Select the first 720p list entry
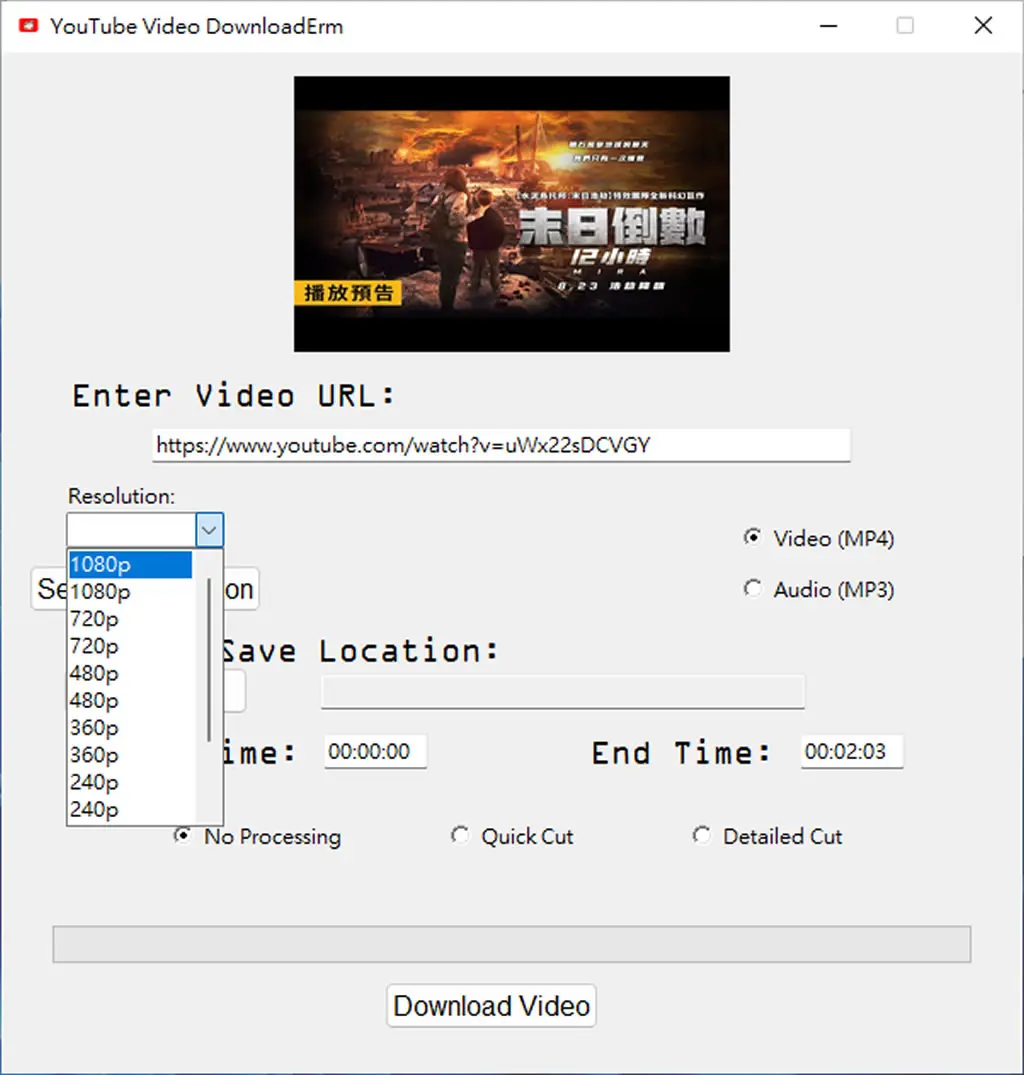Viewport: 1024px width, 1075px height. tap(130, 618)
